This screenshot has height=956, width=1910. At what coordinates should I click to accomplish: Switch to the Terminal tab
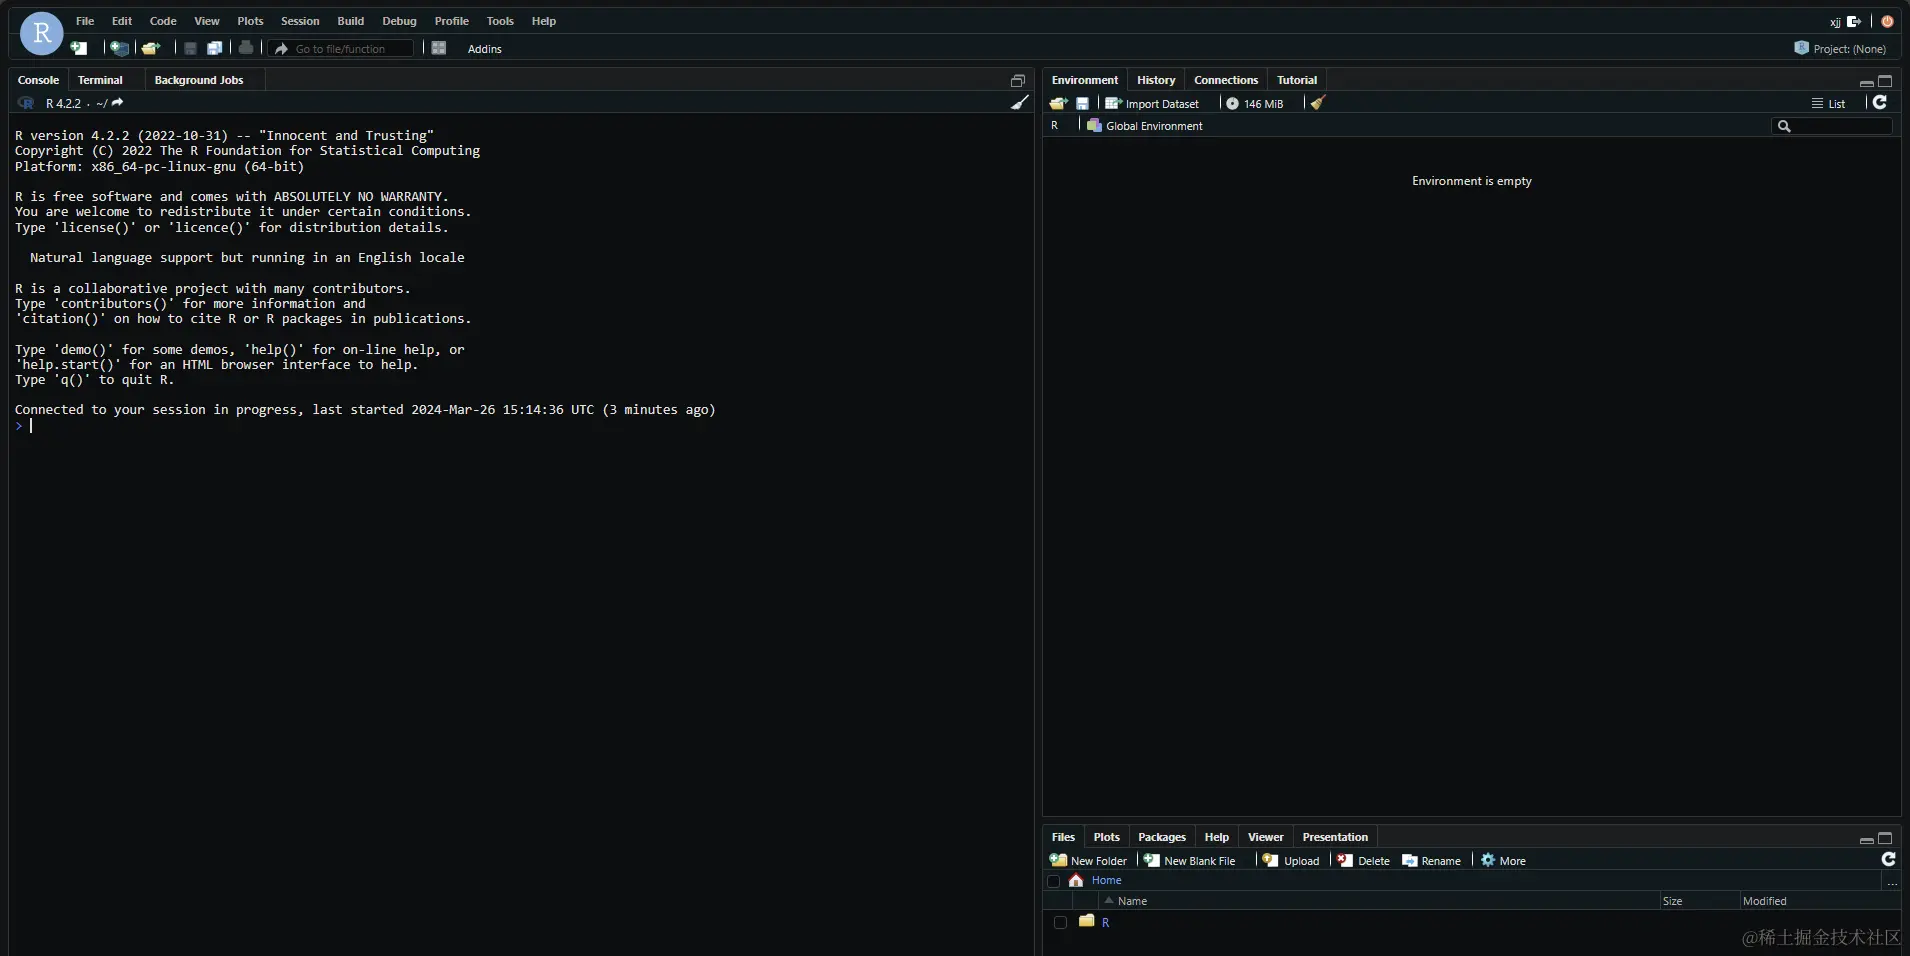[x=100, y=80]
